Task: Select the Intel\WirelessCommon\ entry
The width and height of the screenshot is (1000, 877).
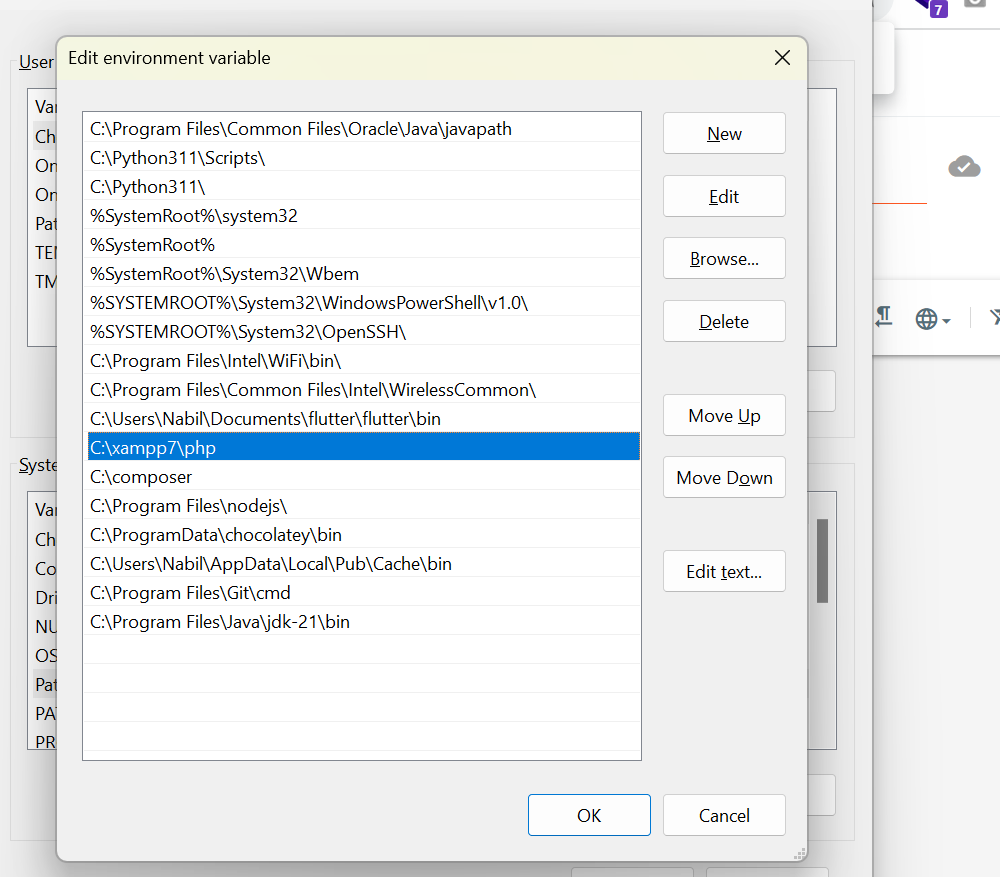Action: [x=364, y=390]
